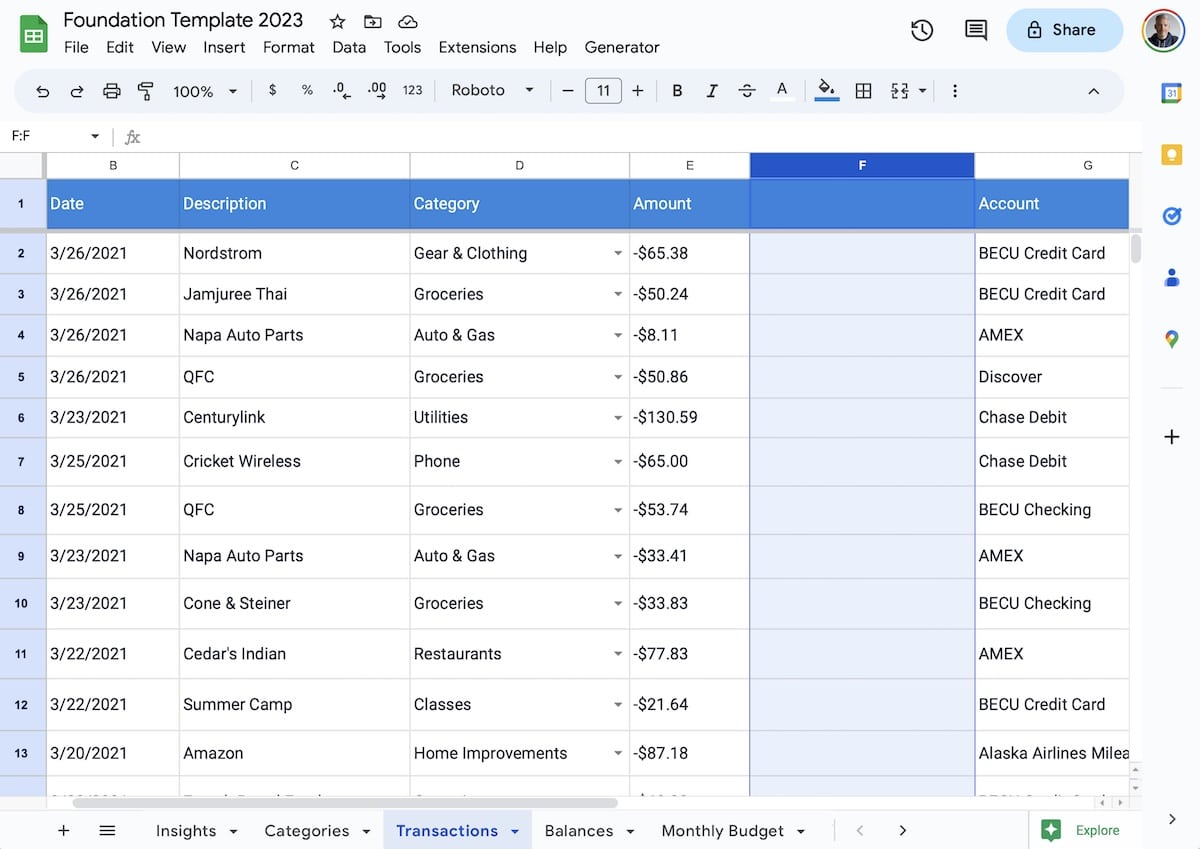This screenshot has width=1200, height=849.
Task: Open the File menu
Action: [x=76, y=47]
